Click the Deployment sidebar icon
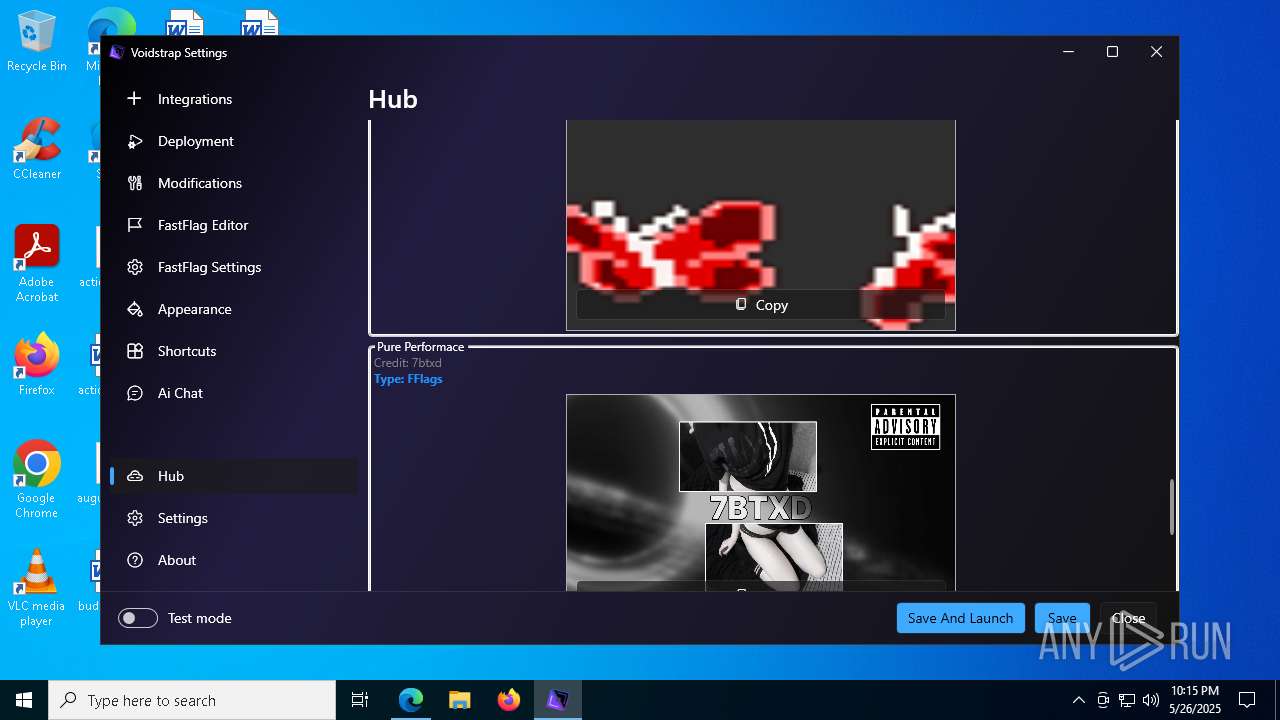 (x=135, y=141)
